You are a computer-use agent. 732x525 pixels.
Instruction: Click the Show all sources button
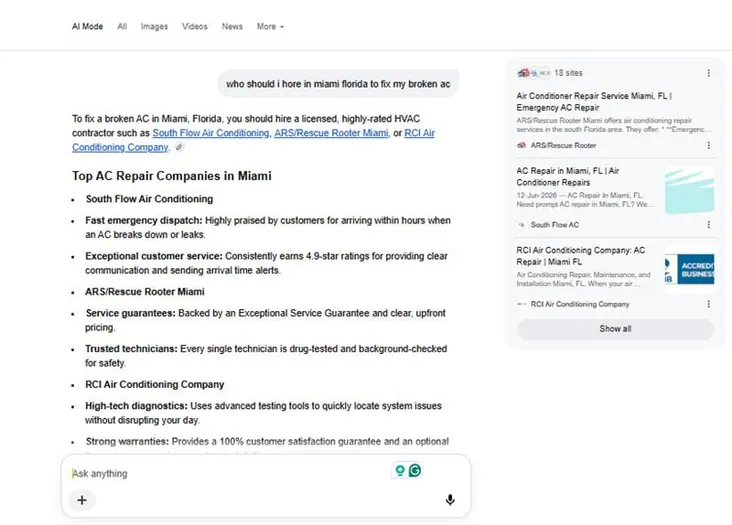(x=615, y=329)
